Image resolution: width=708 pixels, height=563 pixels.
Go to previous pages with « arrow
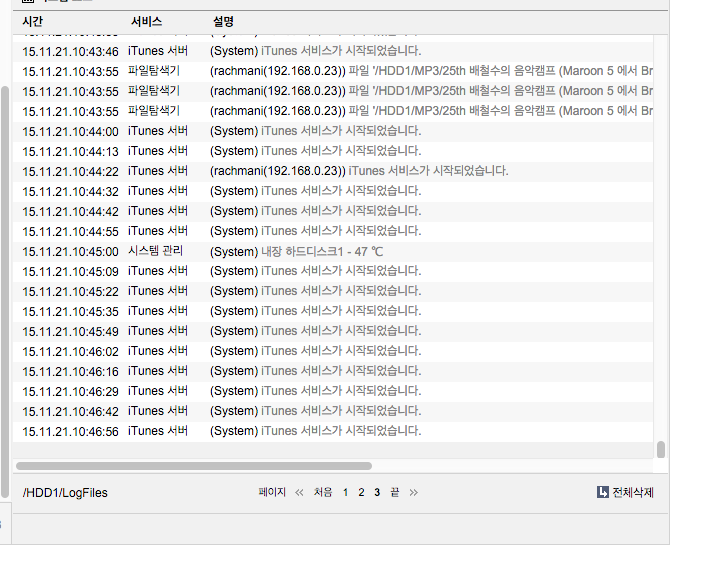tap(299, 493)
